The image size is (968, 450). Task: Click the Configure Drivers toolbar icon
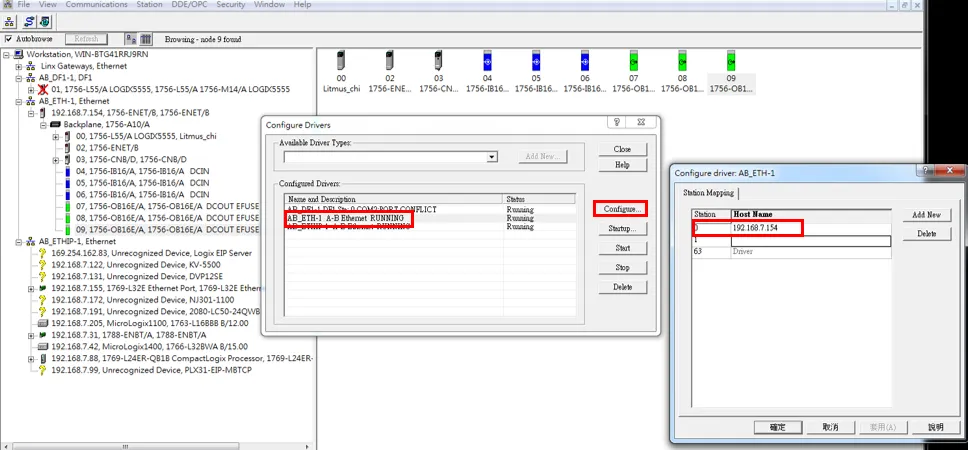coord(29,22)
